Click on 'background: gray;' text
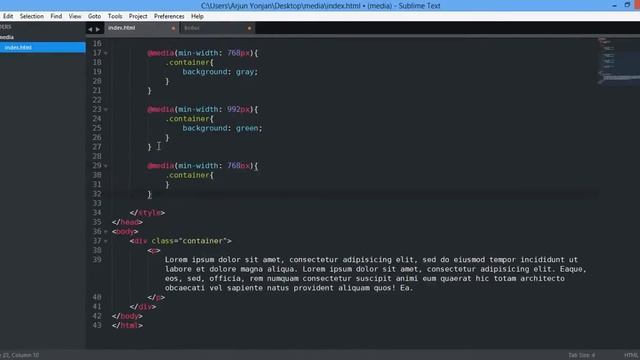This screenshot has width=640, height=360. (220, 72)
